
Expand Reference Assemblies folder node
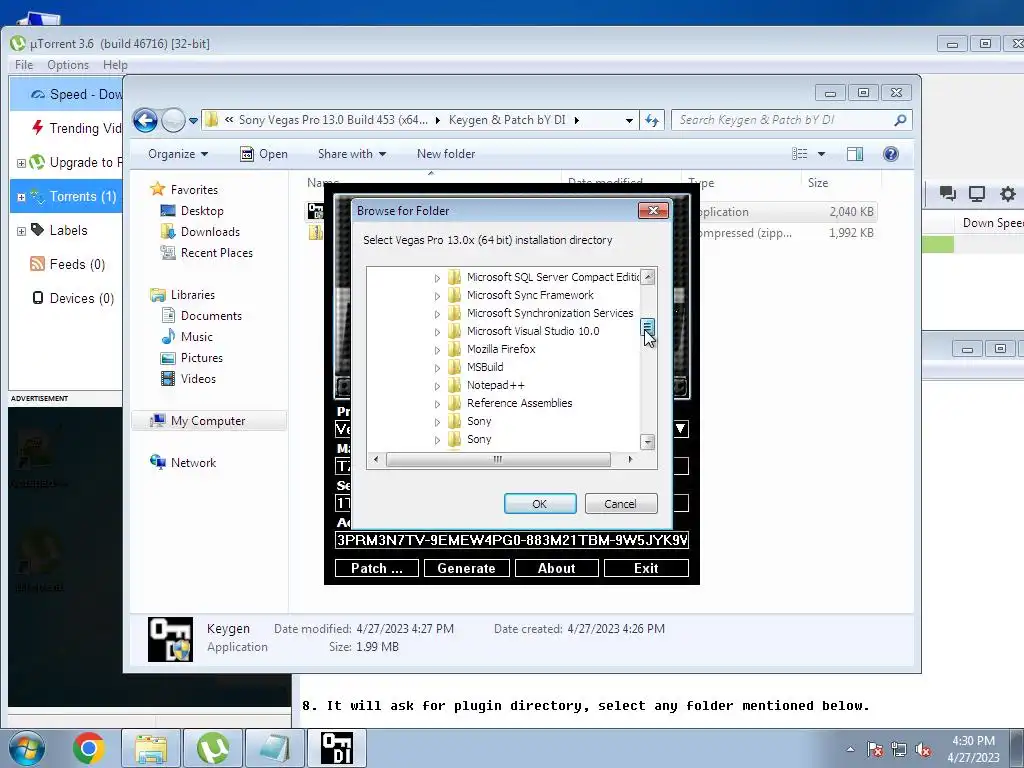pos(437,404)
